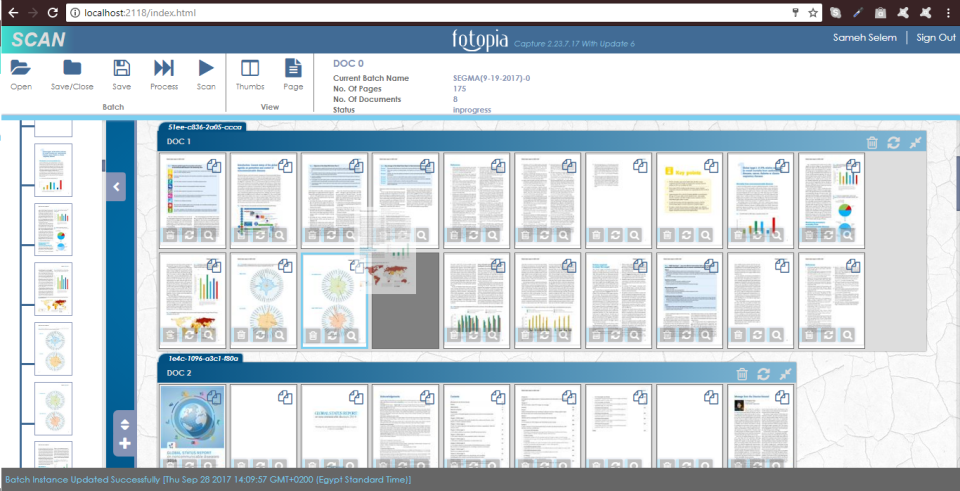Image resolution: width=960 pixels, height=491 pixels.
Task: Delete the globe cover page in DOC 2
Action: pyautogui.click(x=171, y=465)
